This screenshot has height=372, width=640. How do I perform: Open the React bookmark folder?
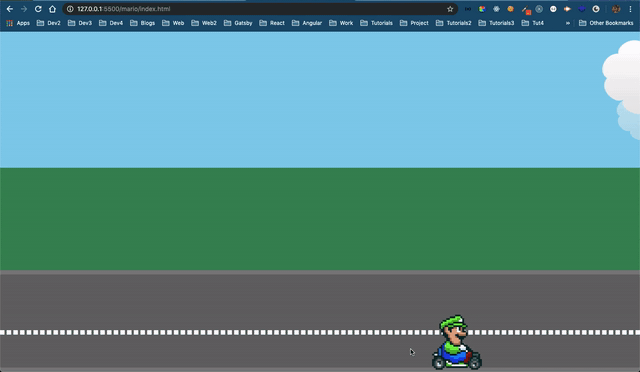tap(272, 23)
